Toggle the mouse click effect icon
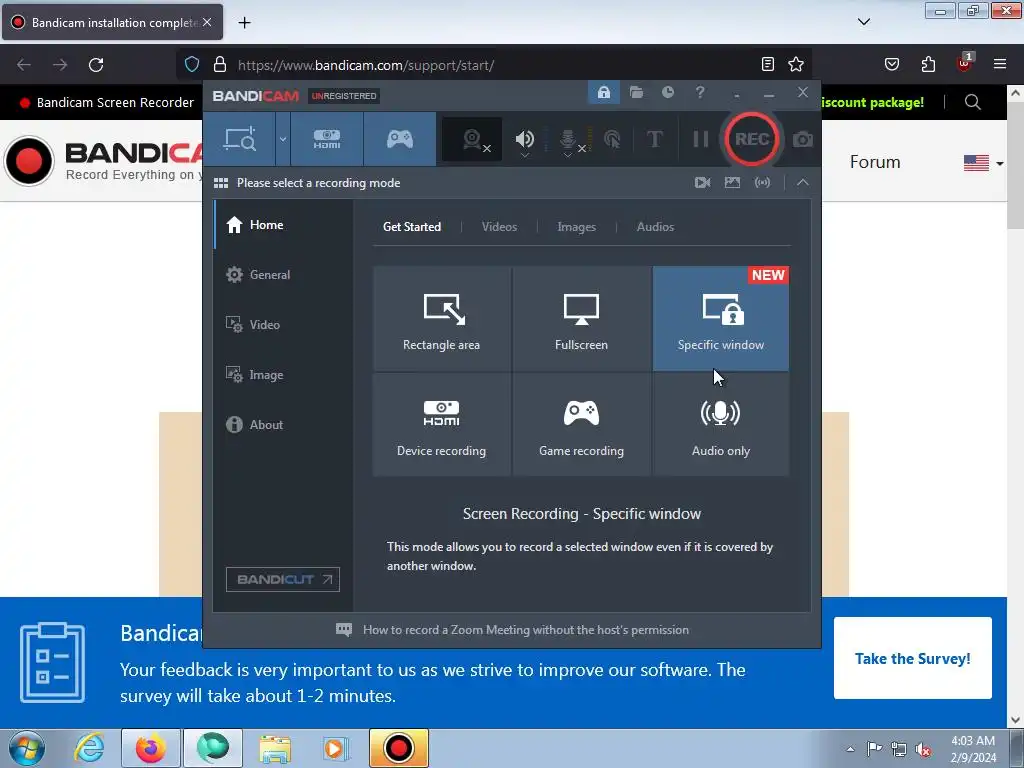The image size is (1024, 768). pyautogui.click(x=612, y=139)
